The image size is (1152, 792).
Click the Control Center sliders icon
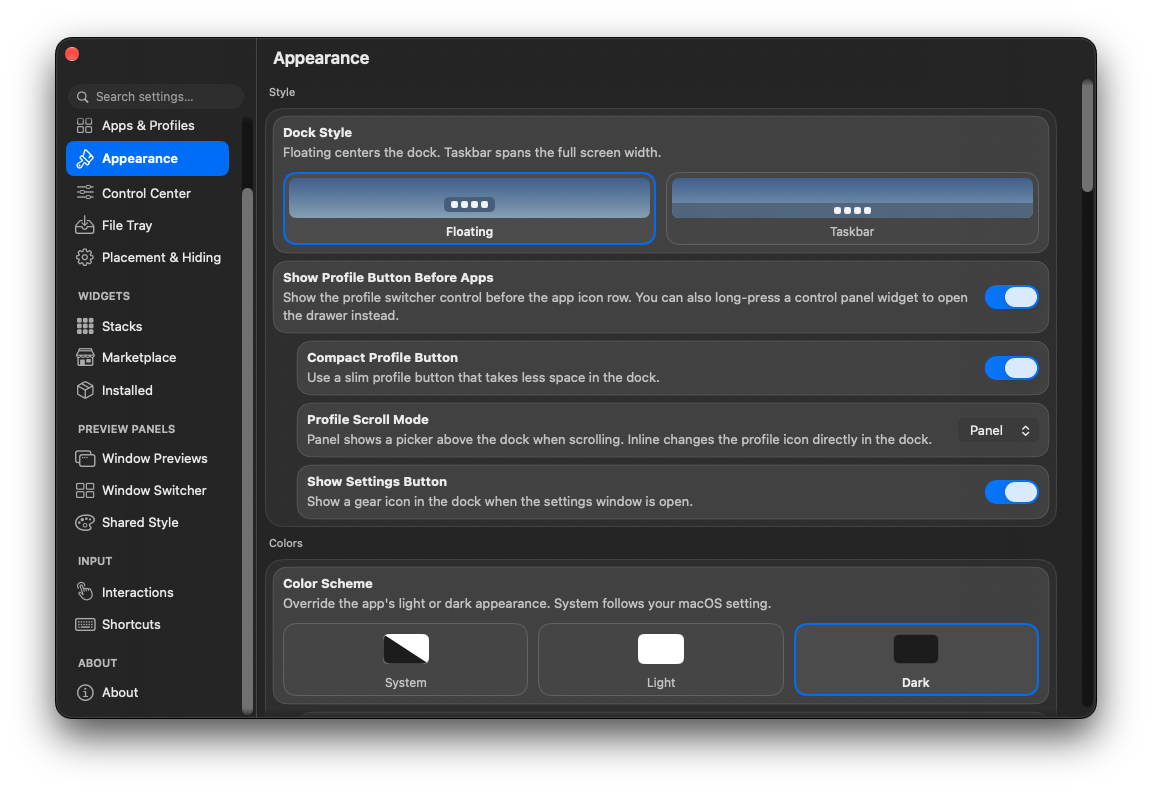[x=84, y=193]
